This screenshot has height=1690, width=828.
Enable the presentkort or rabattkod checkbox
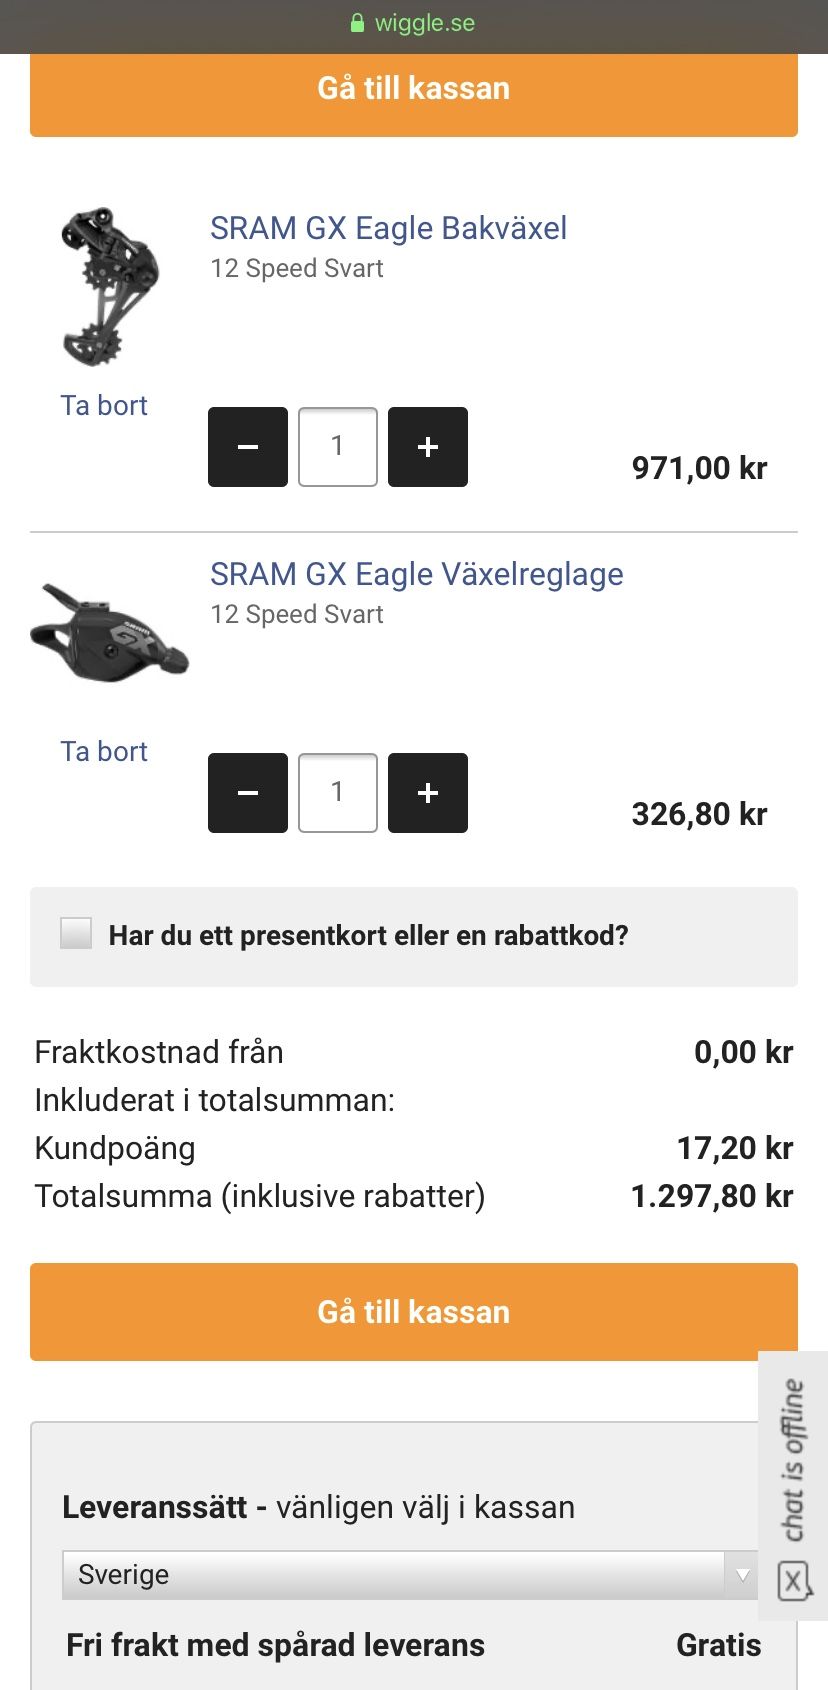(76, 933)
